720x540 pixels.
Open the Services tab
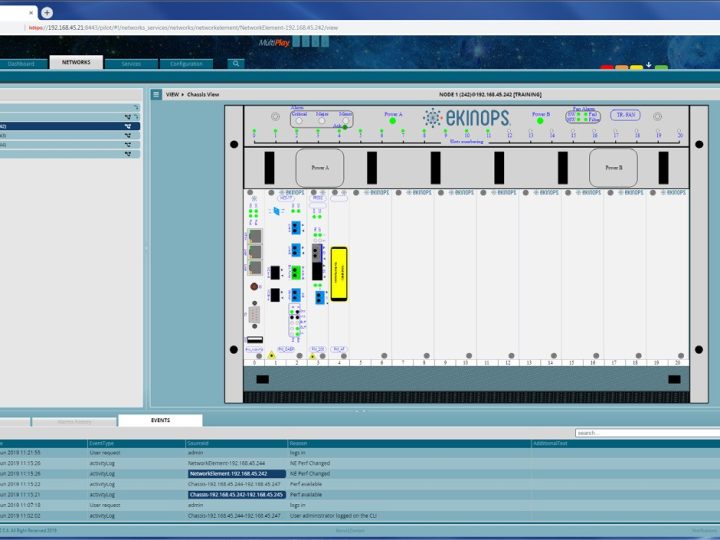(x=131, y=64)
